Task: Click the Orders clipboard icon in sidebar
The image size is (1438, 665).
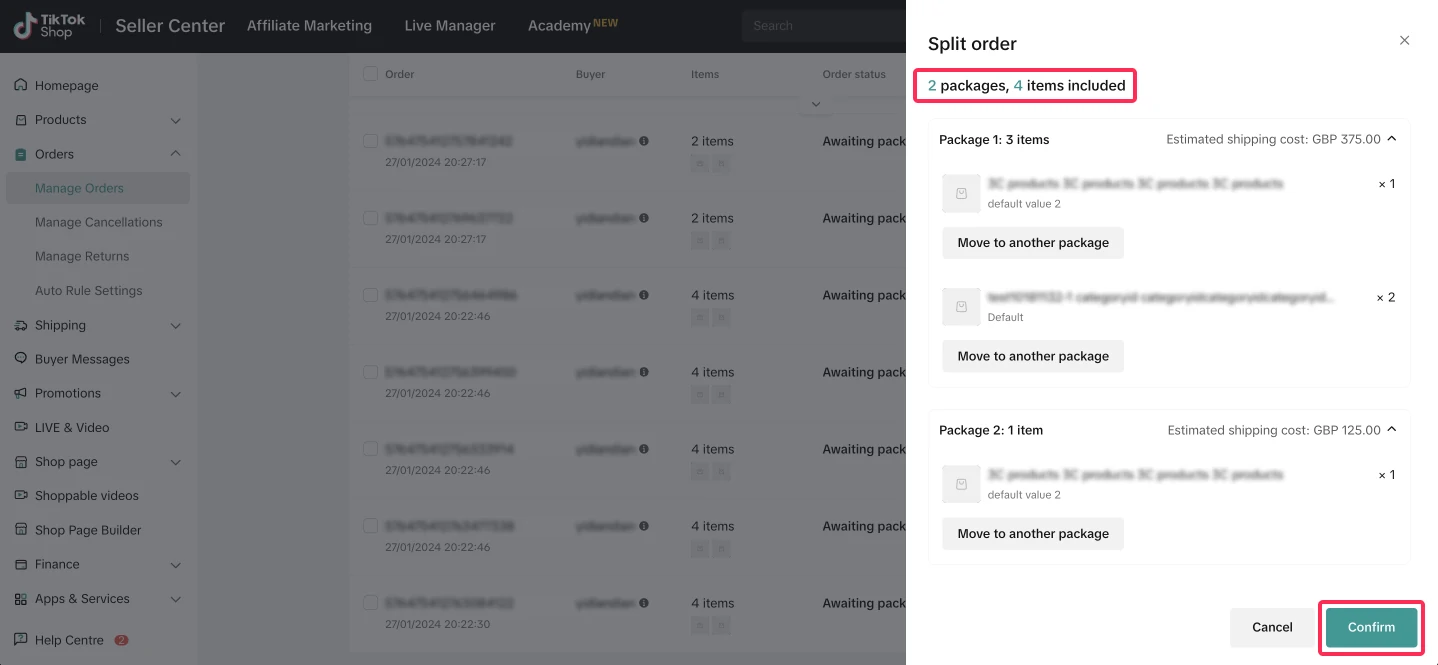Action: [21, 154]
